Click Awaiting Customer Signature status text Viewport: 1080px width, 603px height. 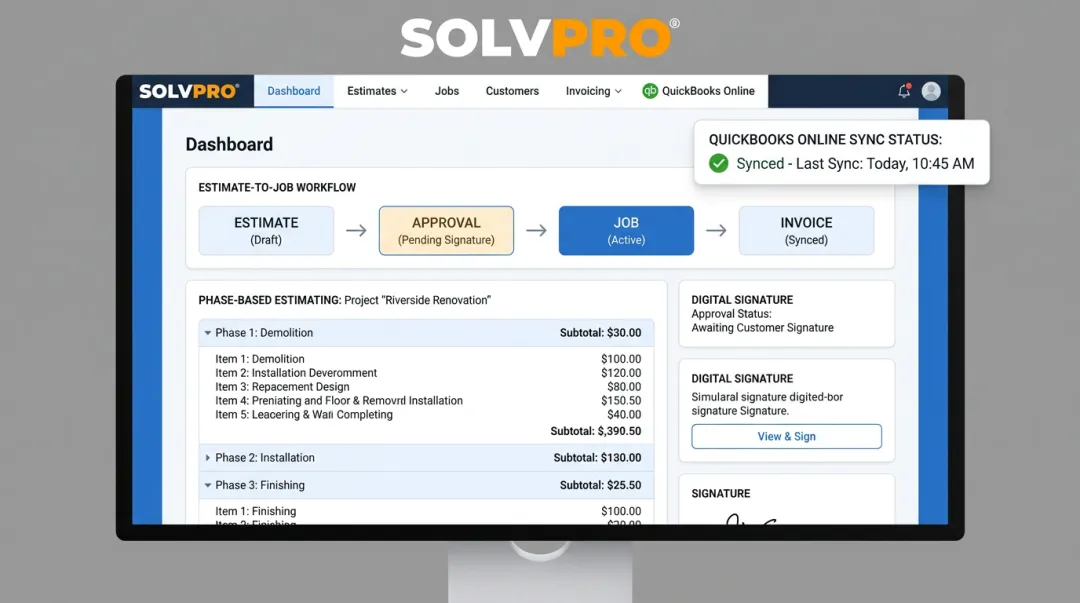tap(762, 328)
